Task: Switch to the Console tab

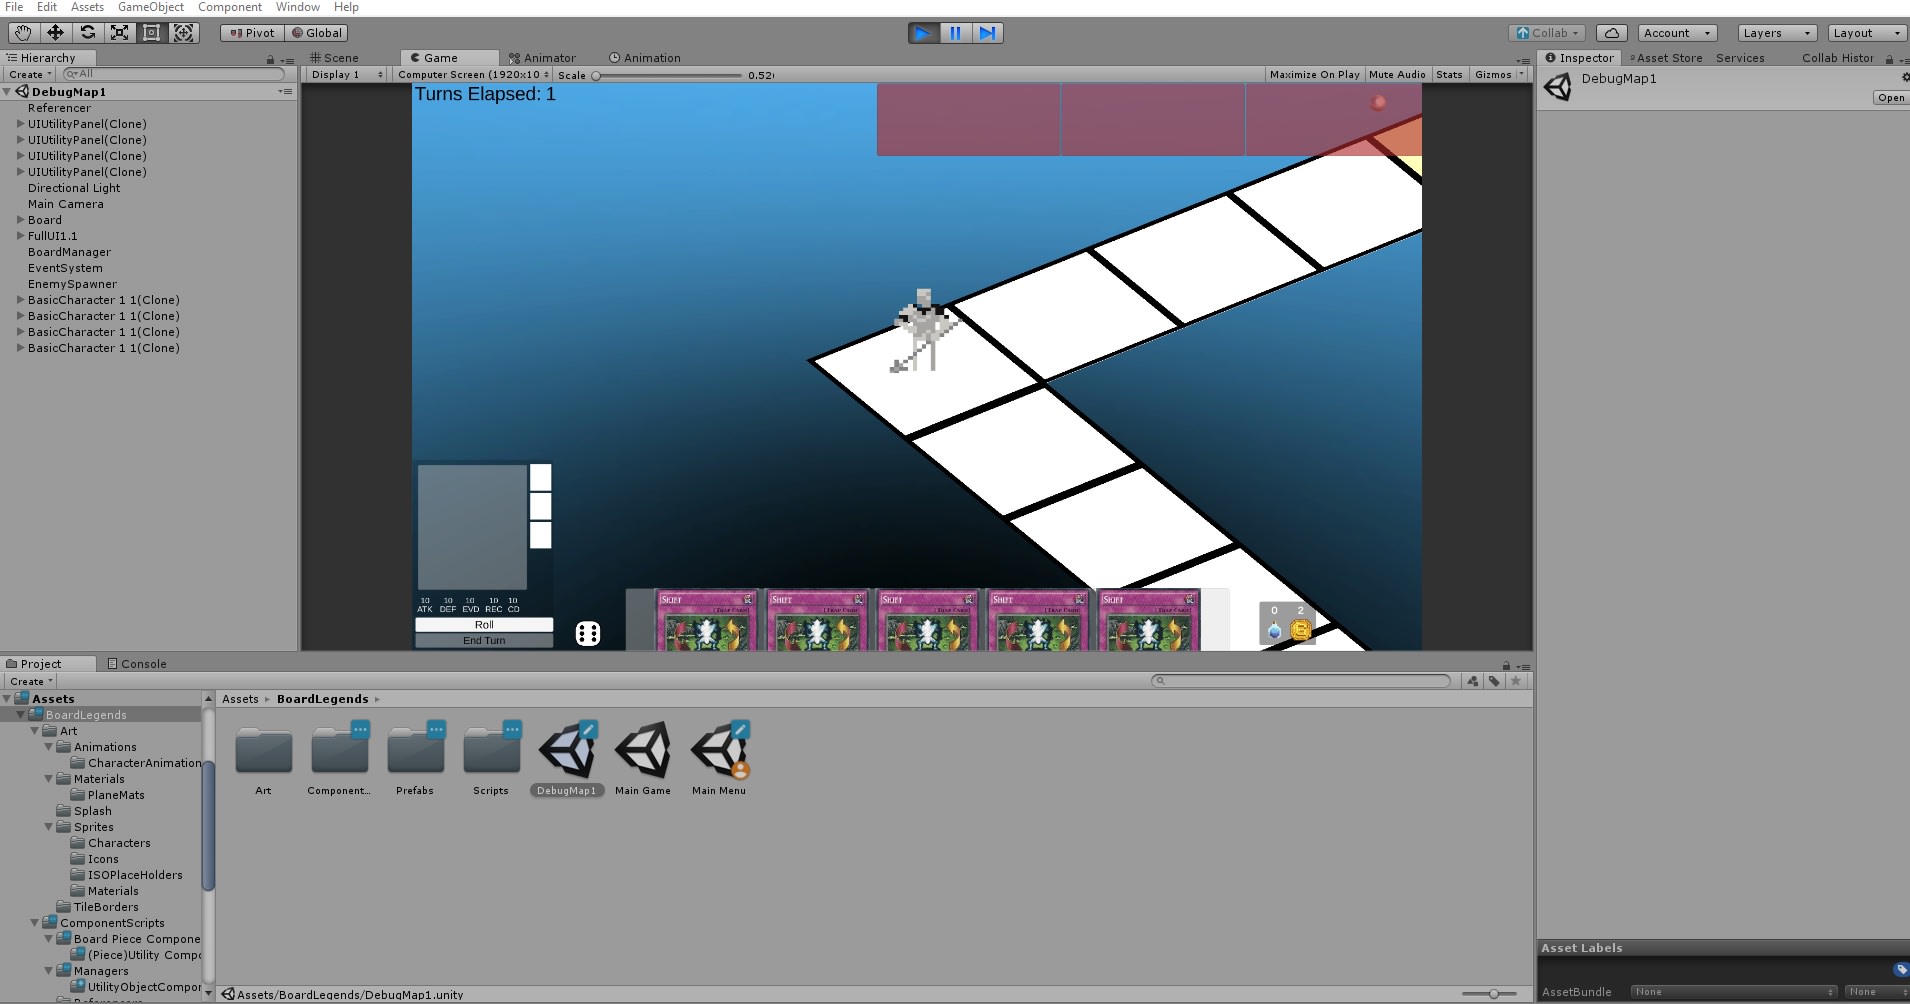Action: click(x=137, y=664)
